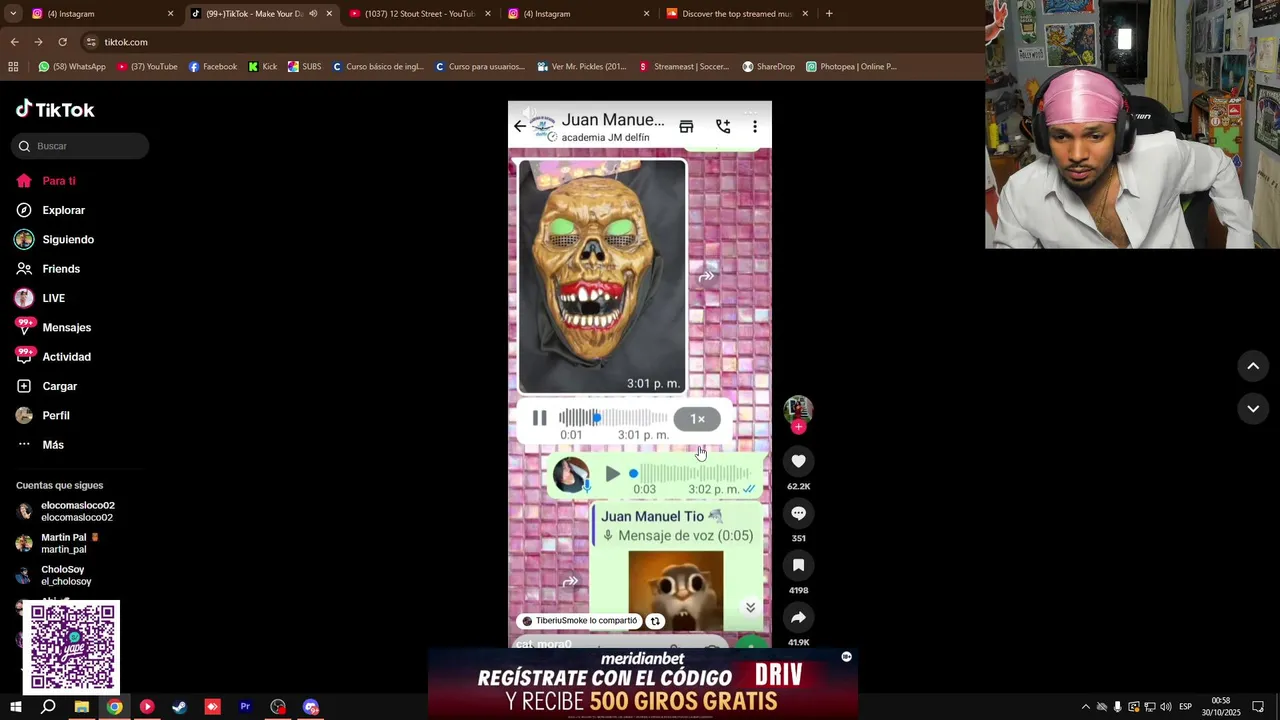Click repost icon beside TiberiuSmoke lo compartió
This screenshot has height=720, width=1280.
point(655,621)
